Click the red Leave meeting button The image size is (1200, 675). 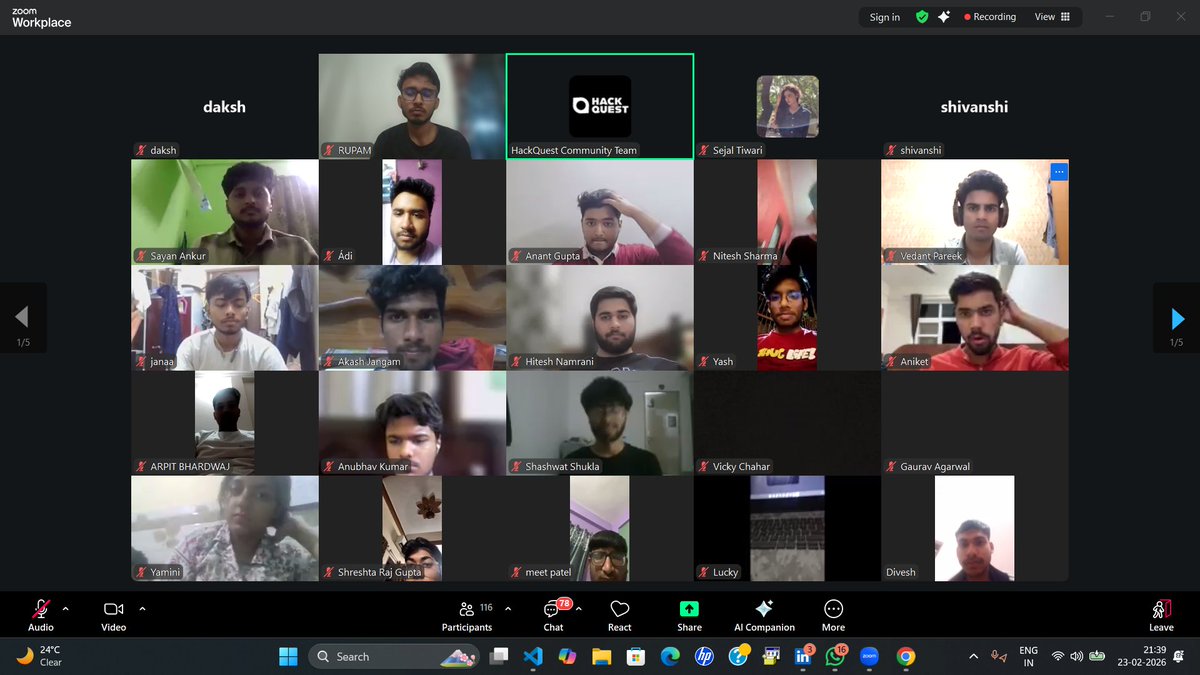click(x=1161, y=615)
